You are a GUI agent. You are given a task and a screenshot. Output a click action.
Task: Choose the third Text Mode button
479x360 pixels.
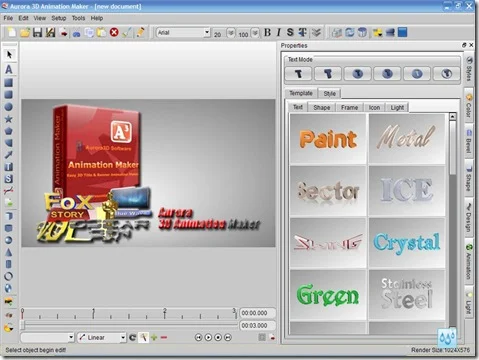(358, 73)
